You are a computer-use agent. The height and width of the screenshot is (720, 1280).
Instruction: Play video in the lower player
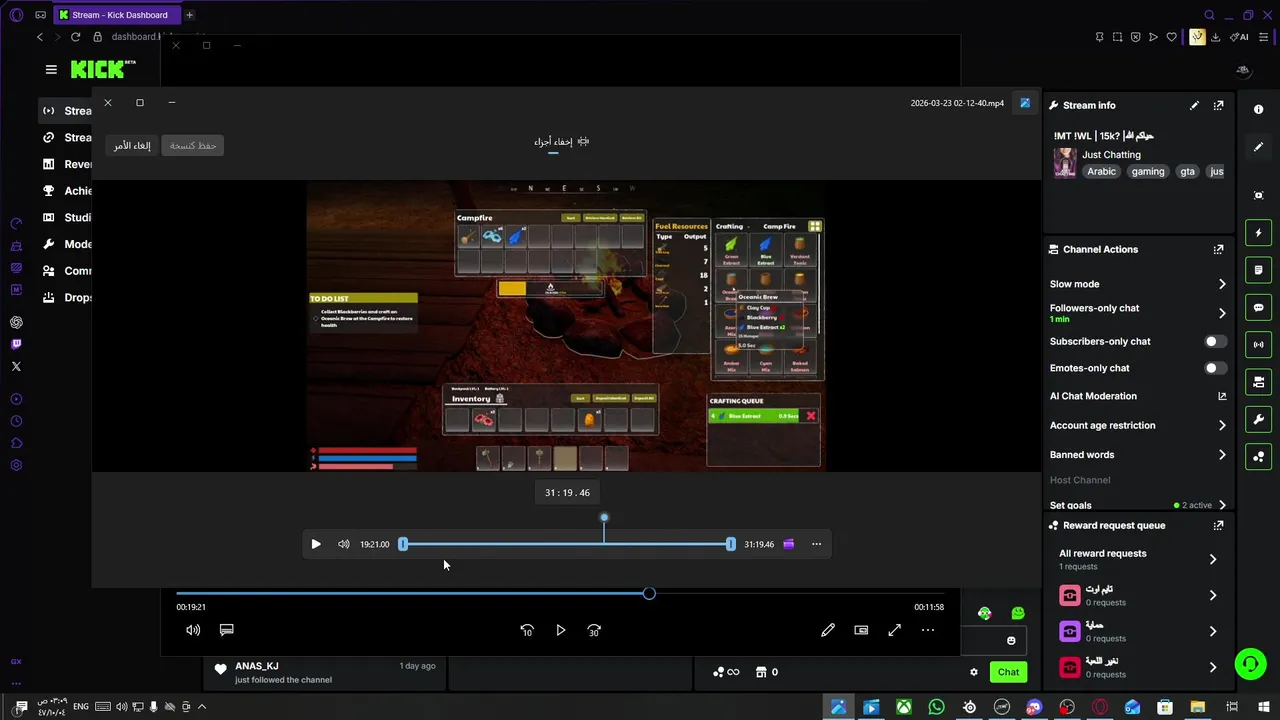coord(561,630)
